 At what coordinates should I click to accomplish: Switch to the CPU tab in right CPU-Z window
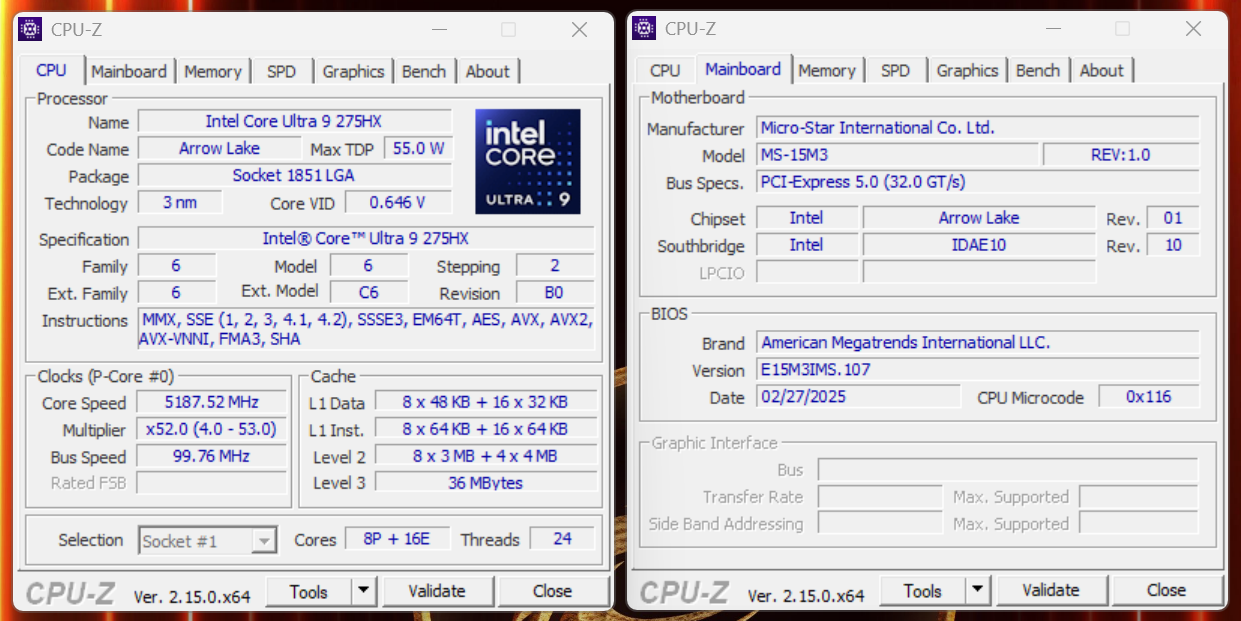coord(665,70)
